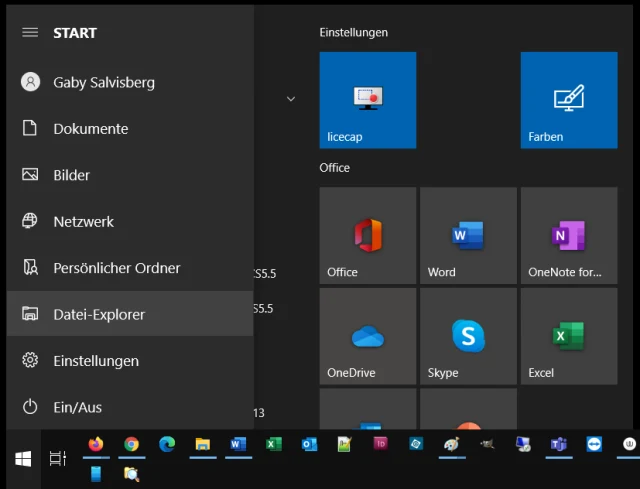Click the Office suite tile
The height and width of the screenshot is (489, 640).
coord(367,235)
